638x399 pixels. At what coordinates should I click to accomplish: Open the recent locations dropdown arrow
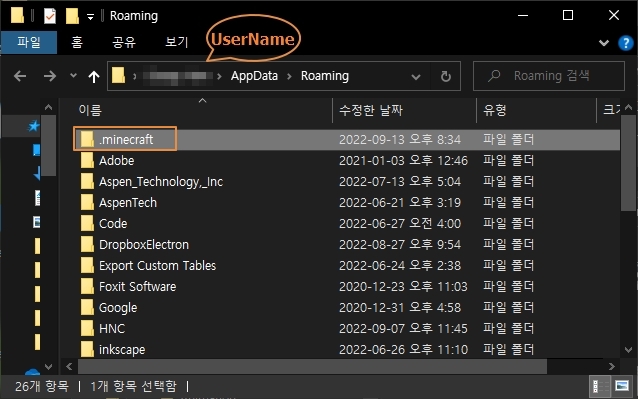[73, 76]
